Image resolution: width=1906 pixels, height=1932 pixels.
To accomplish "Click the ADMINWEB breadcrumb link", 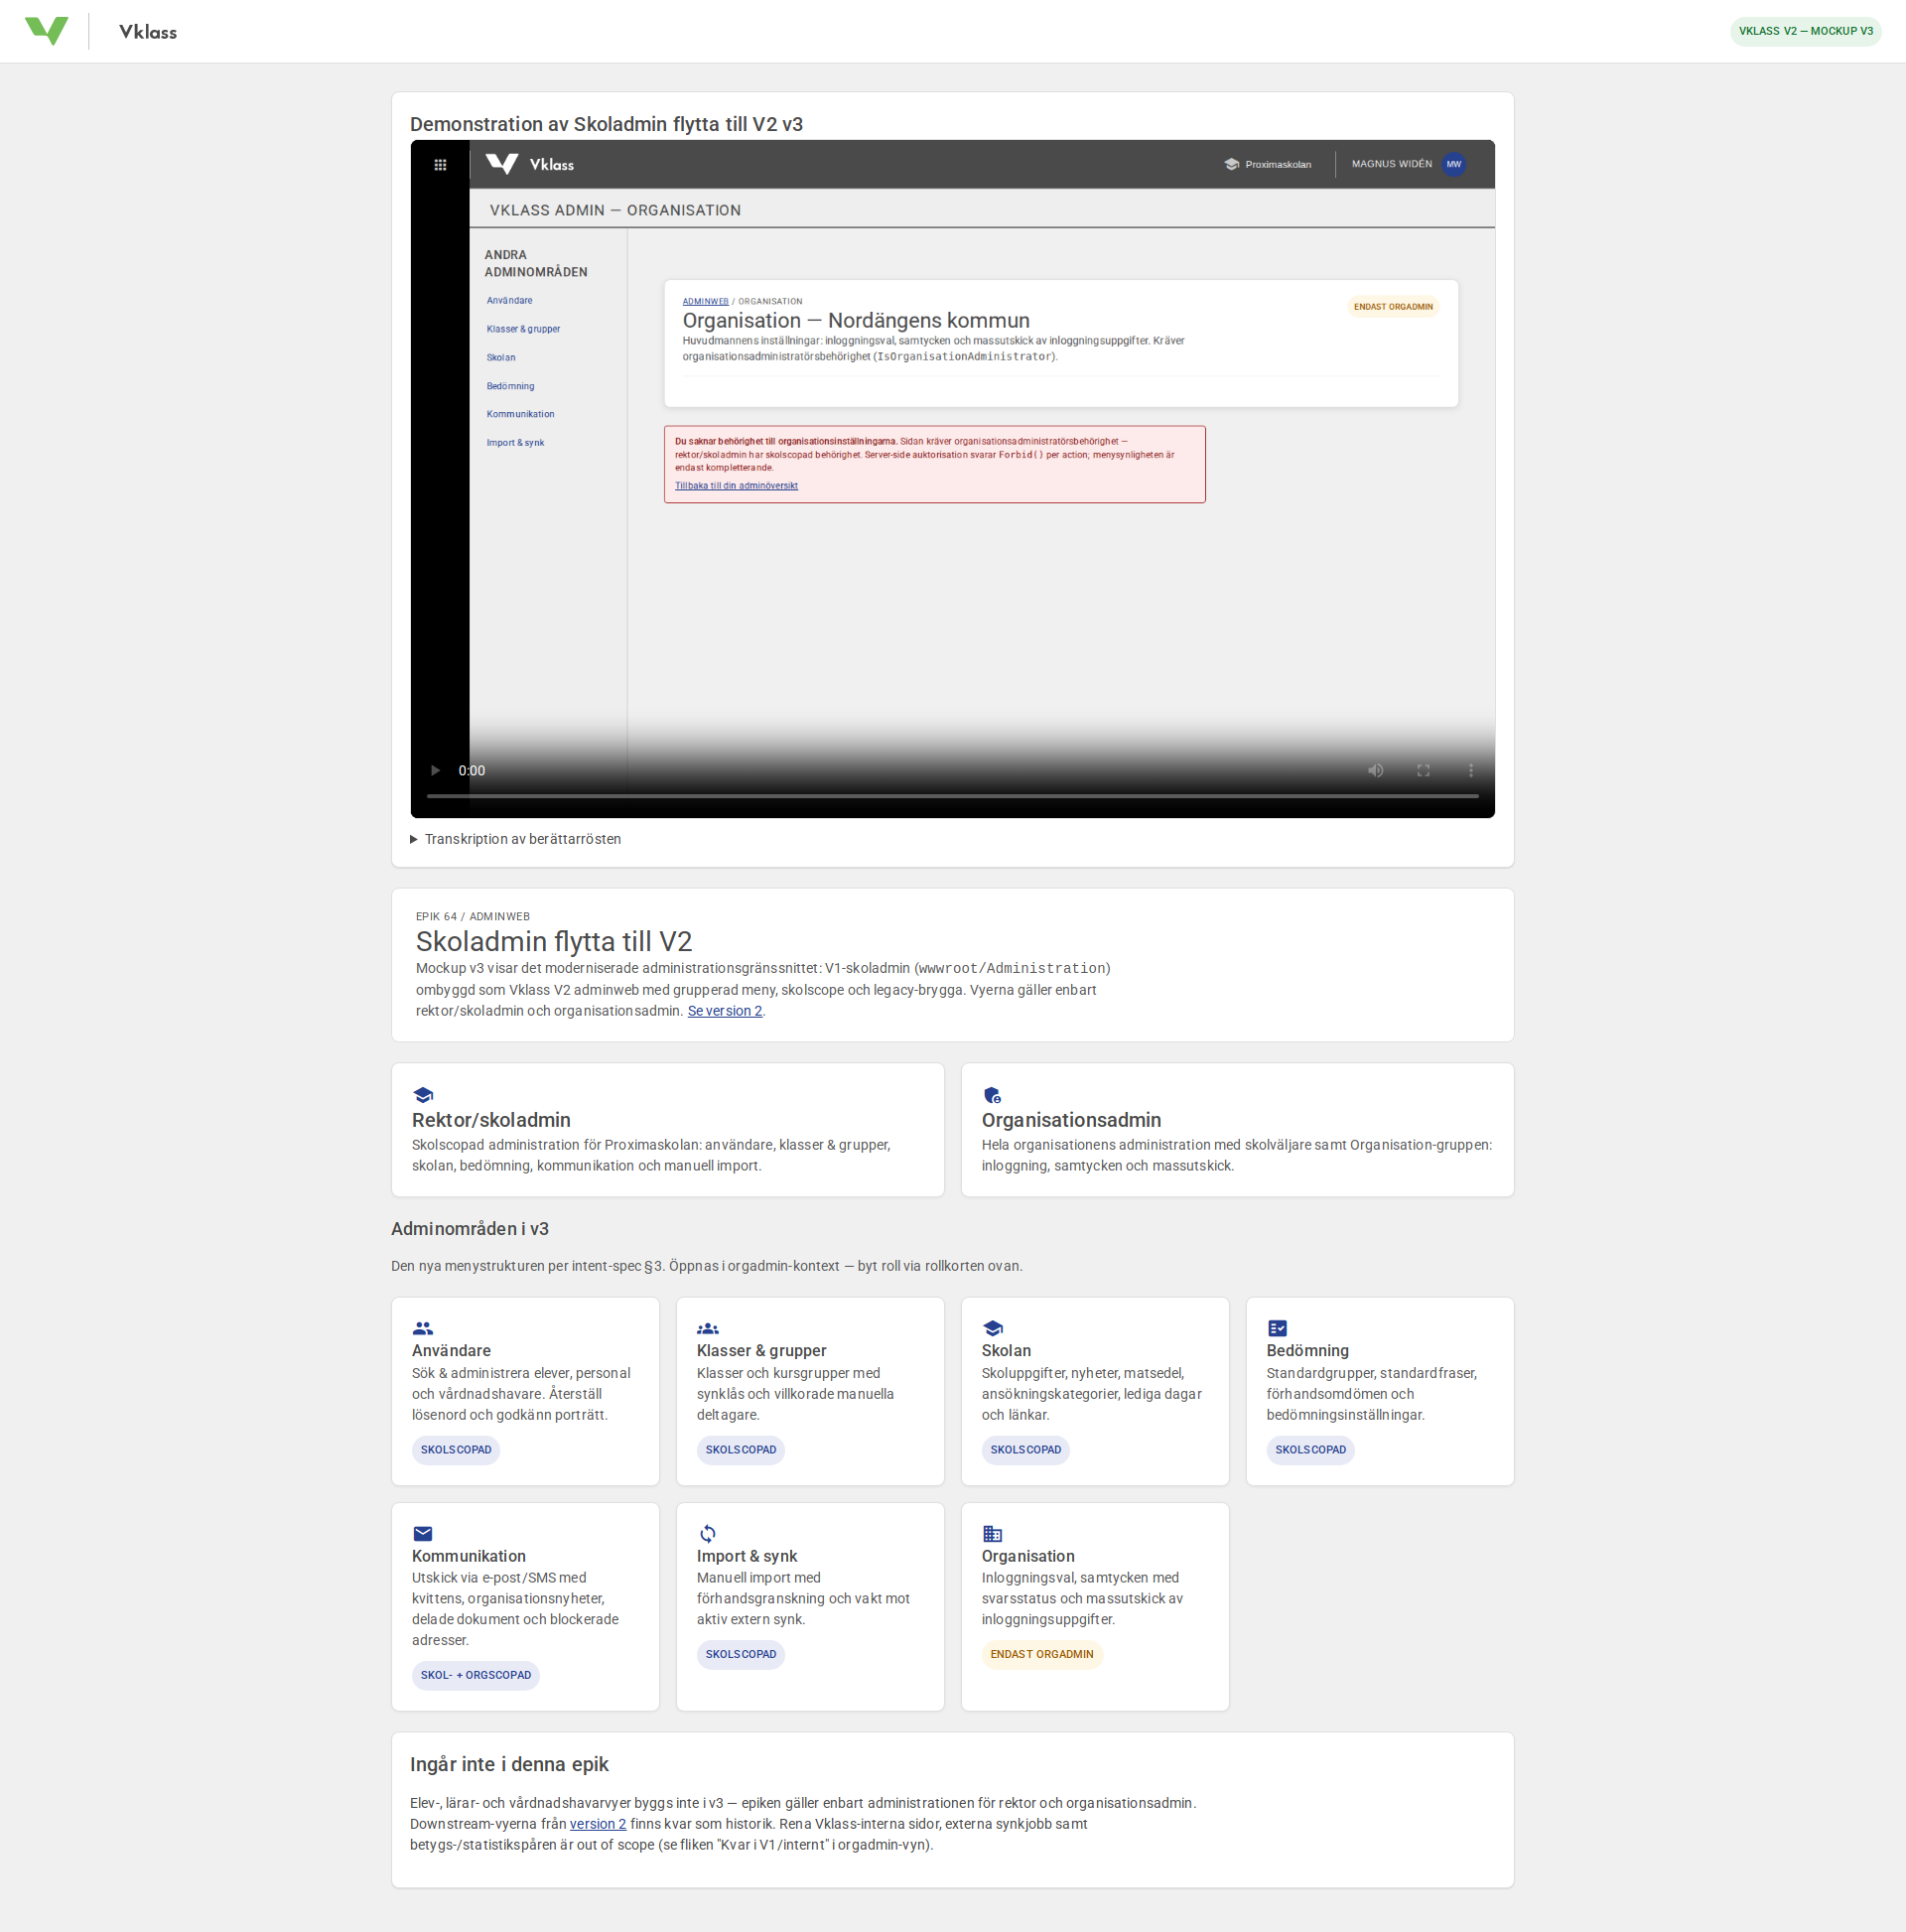I will [705, 301].
